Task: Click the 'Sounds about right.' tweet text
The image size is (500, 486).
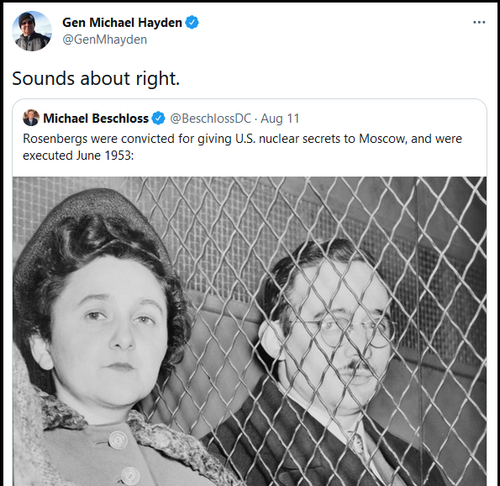Action: tap(96, 79)
